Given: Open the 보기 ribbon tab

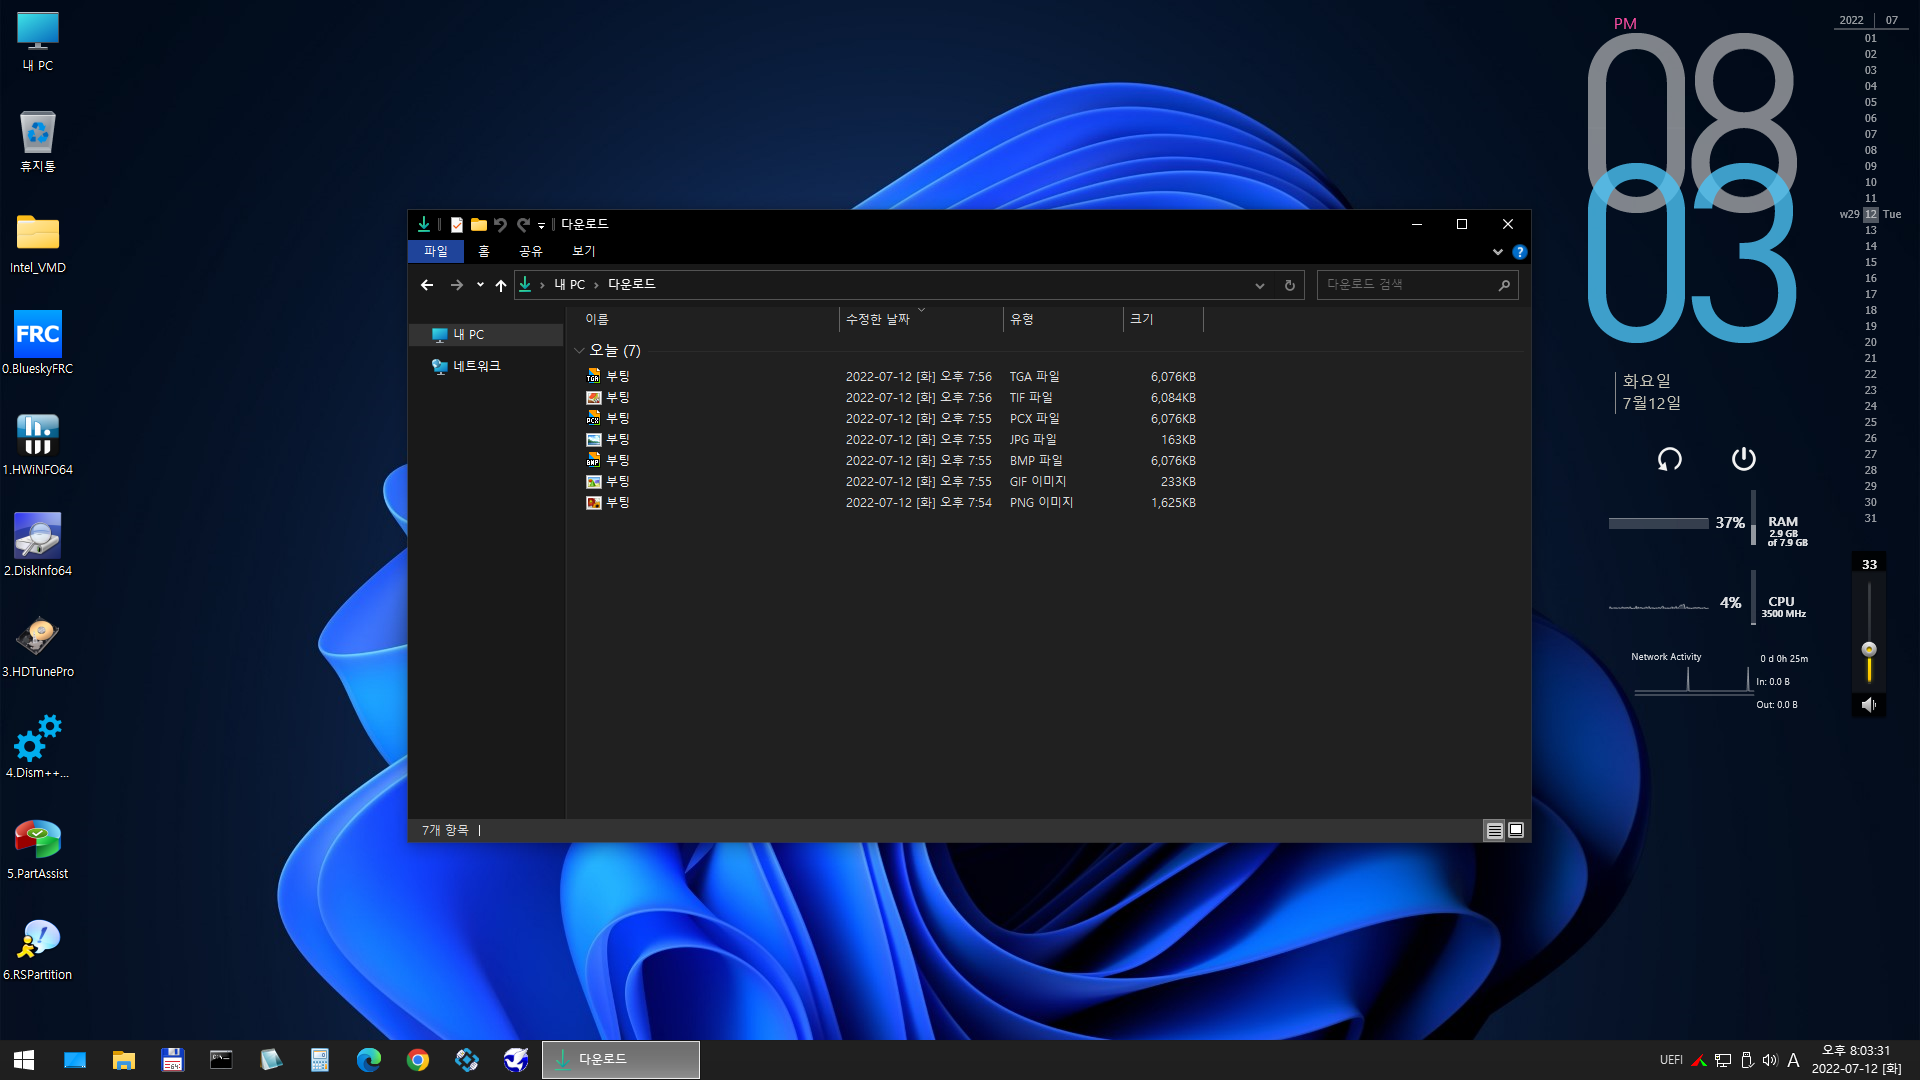Looking at the screenshot, I should coord(584,252).
